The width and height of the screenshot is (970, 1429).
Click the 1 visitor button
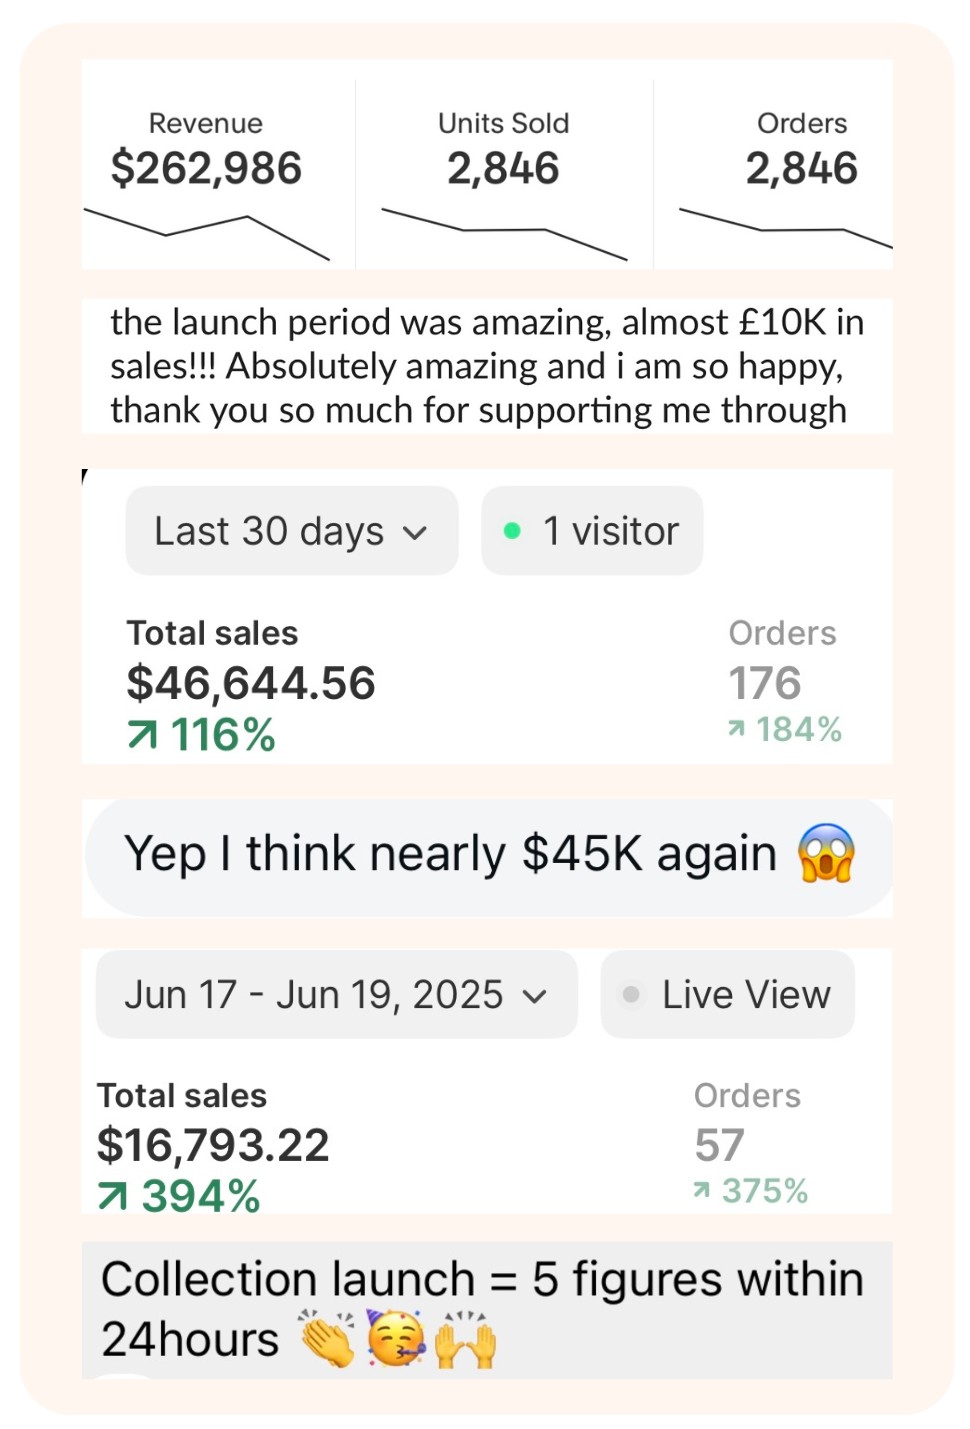[x=592, y=531]
